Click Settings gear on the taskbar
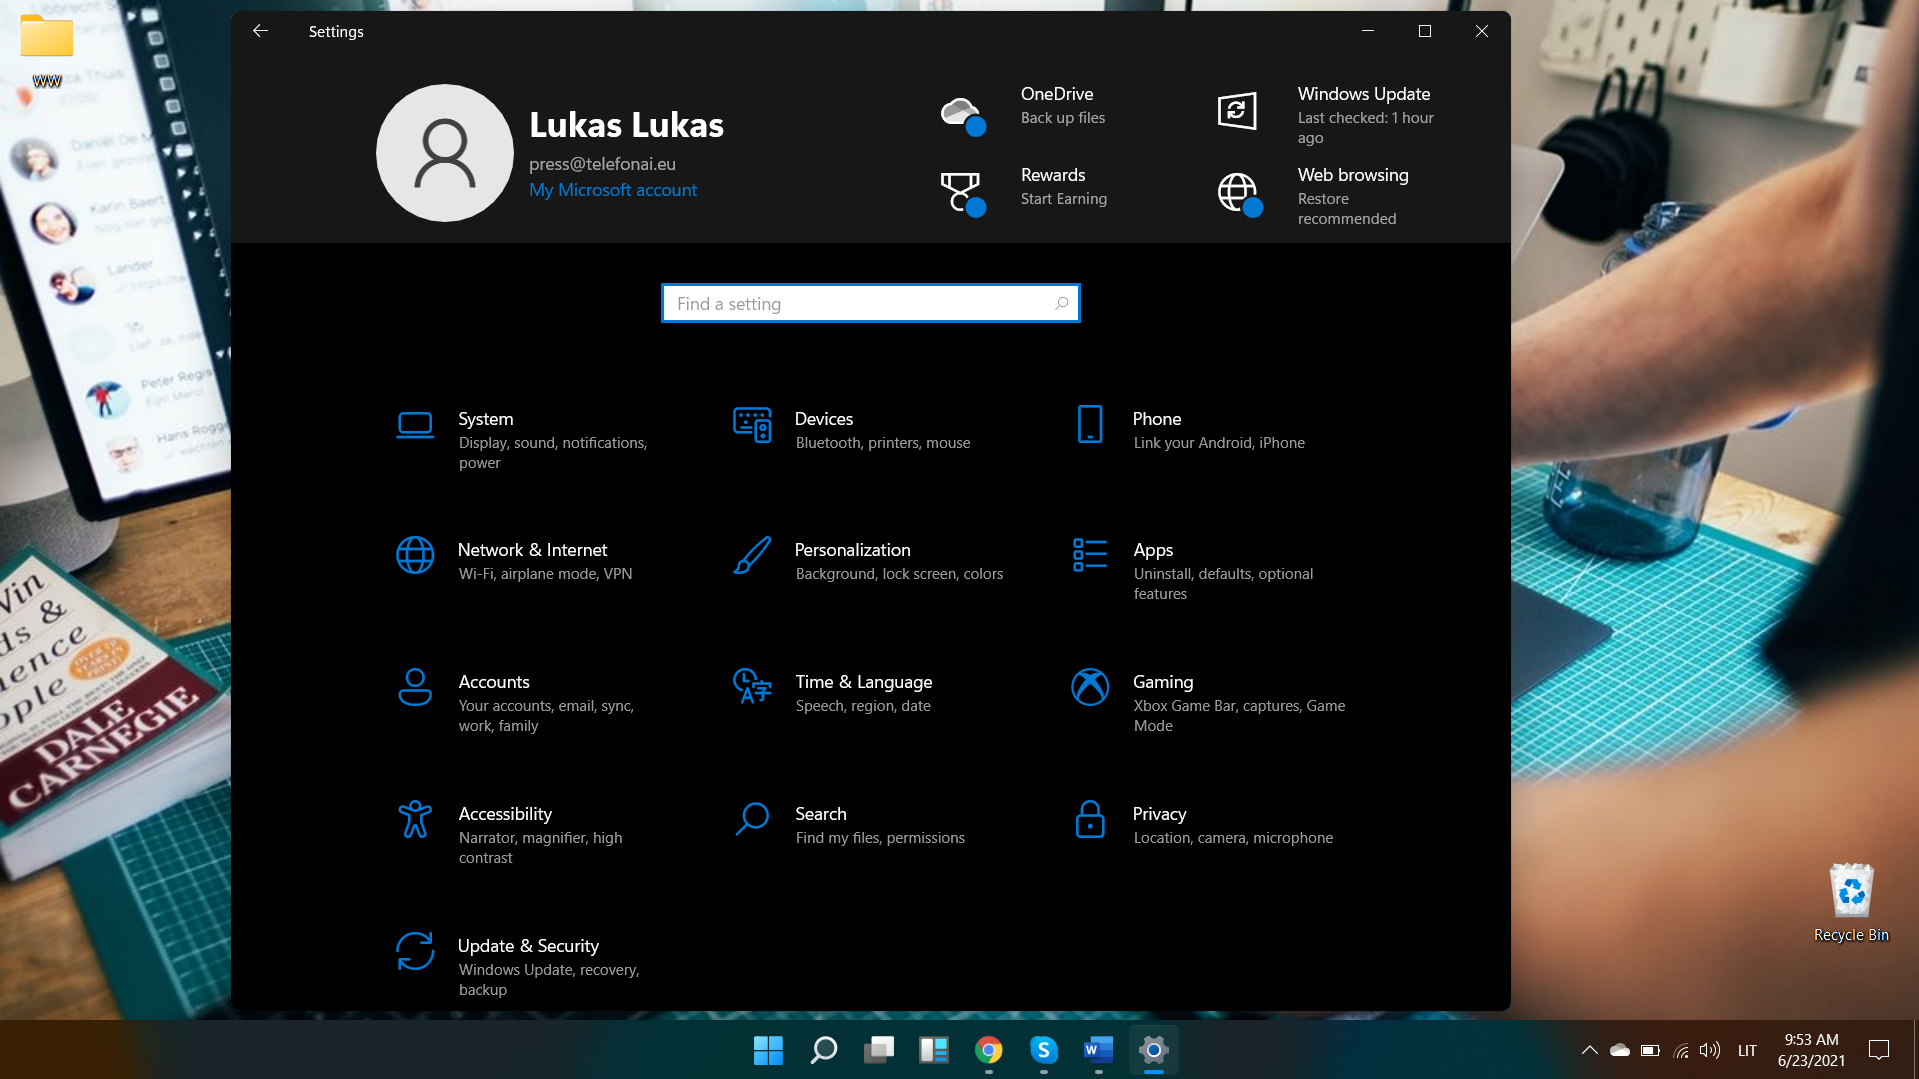 (x=1153, y=1050)
